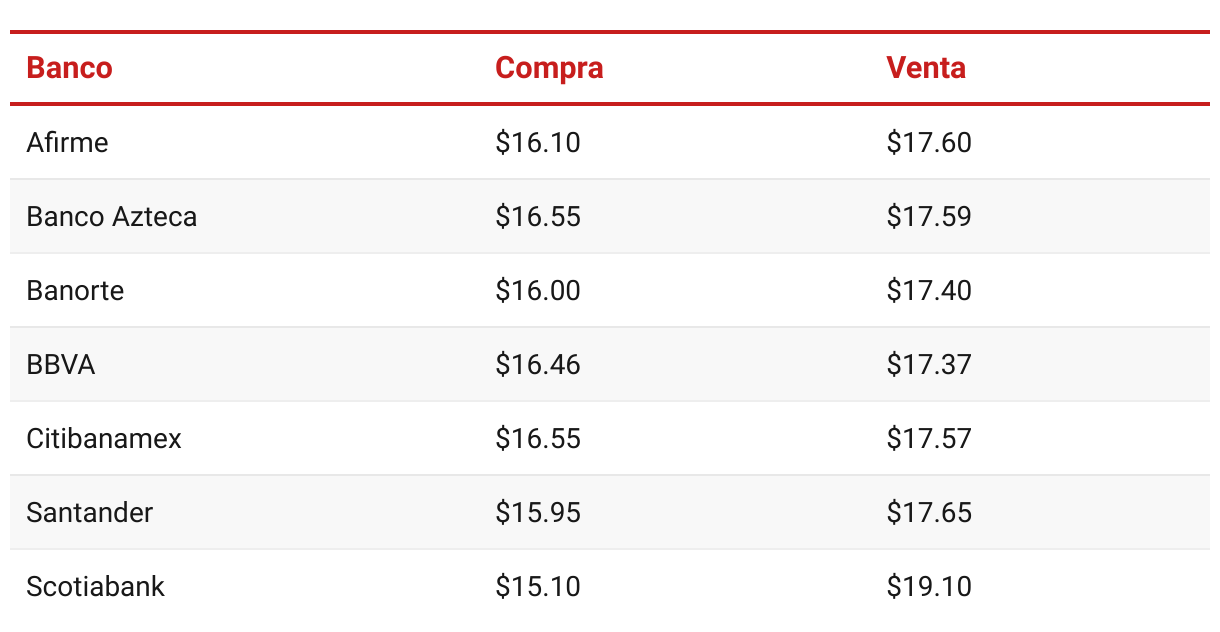Select the Banco Azteca row name
Image resolution: width=1220 pixels, height=632 pixels.
click(111, 216)
